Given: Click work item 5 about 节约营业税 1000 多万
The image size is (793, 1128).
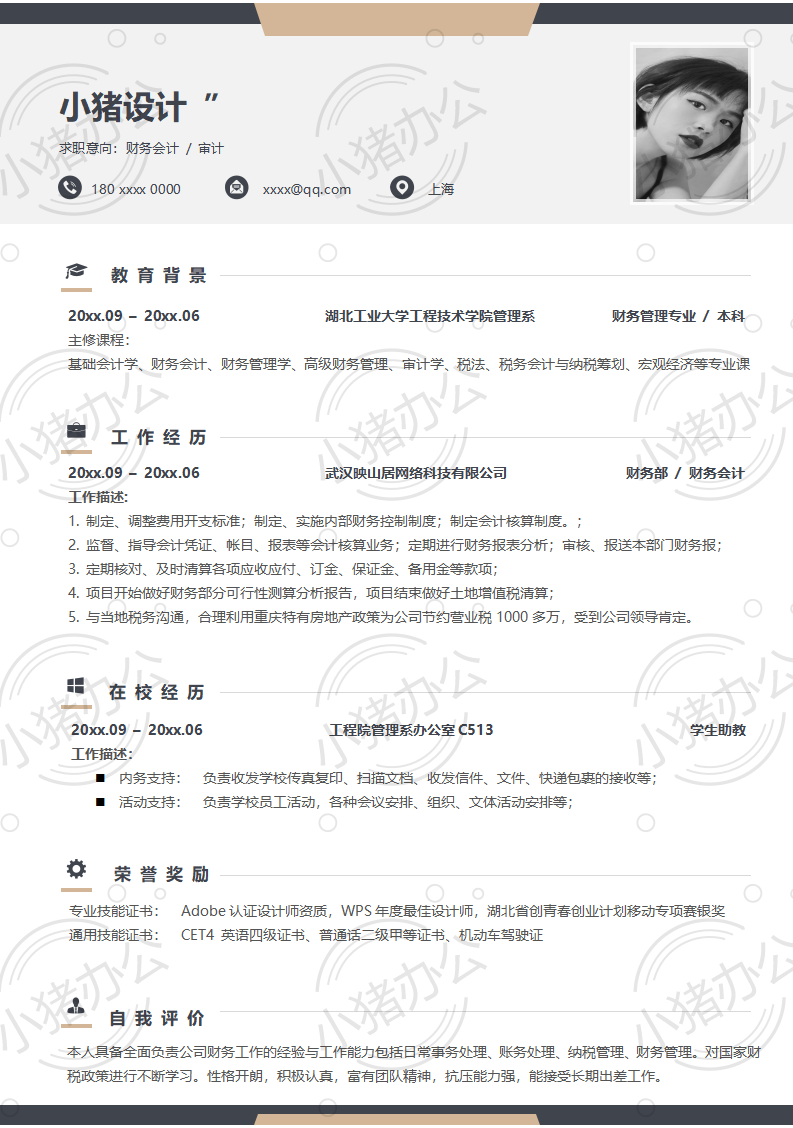Looking at the screenshot, I should (381, 617).
